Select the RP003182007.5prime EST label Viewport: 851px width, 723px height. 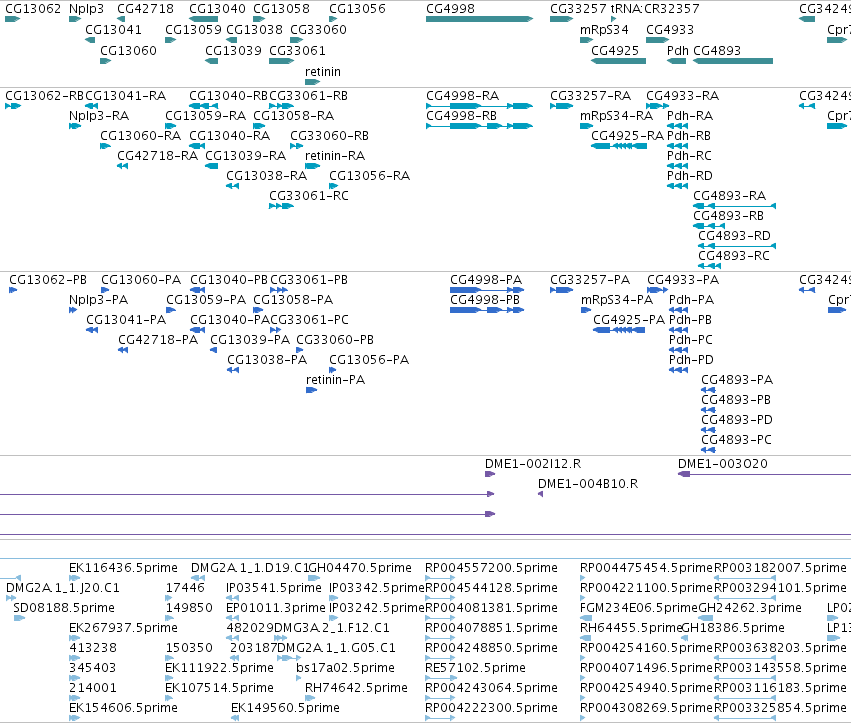(x=780, y=568)
